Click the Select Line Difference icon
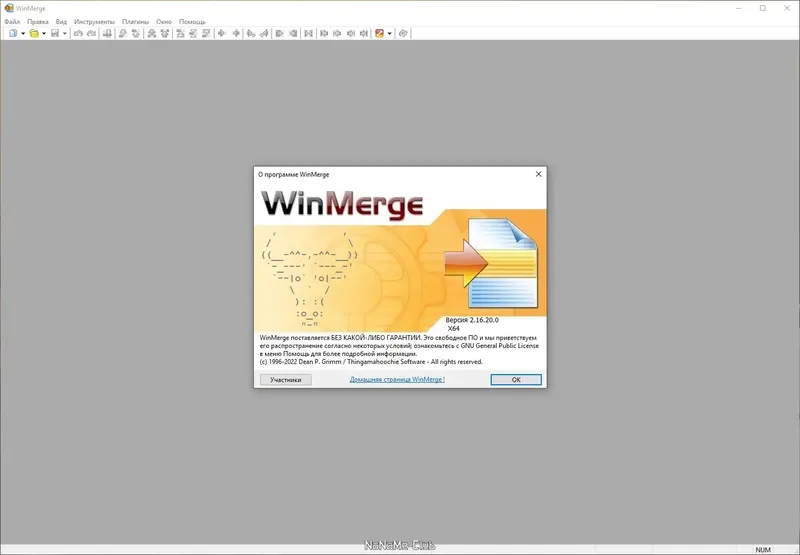This screenshot has height=555, width=800. [x=107, y=33]
